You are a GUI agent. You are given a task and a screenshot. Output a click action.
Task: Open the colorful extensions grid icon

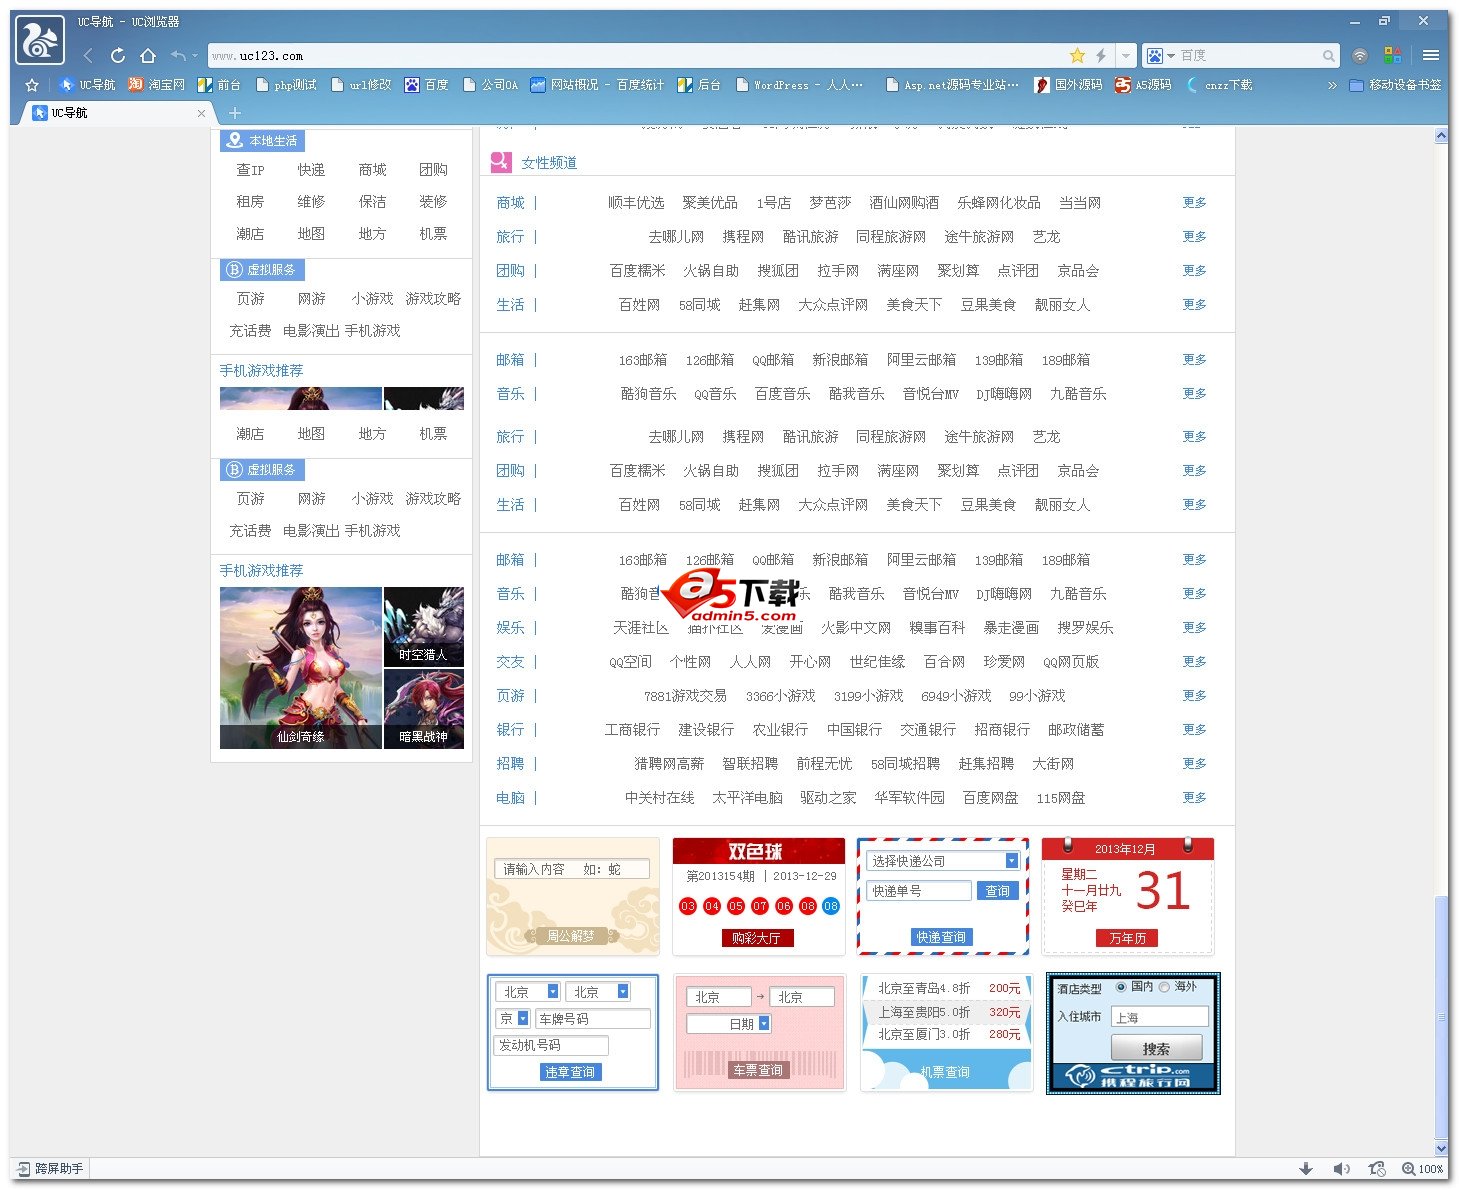[1392, 56]
